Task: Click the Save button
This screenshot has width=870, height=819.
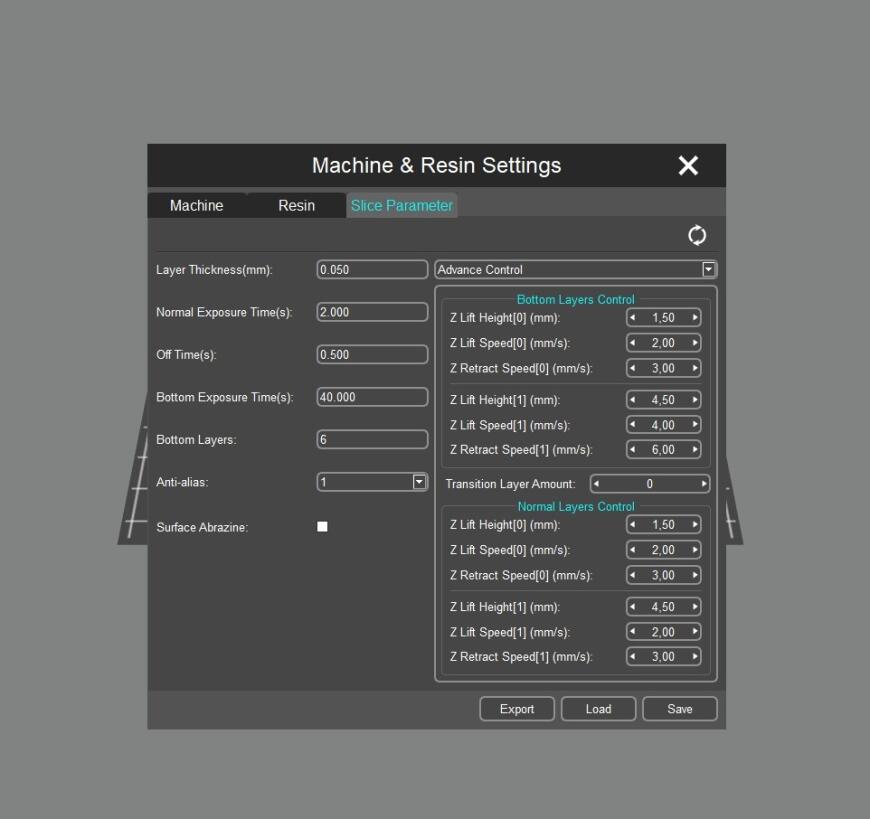Action: coord(680,709)
